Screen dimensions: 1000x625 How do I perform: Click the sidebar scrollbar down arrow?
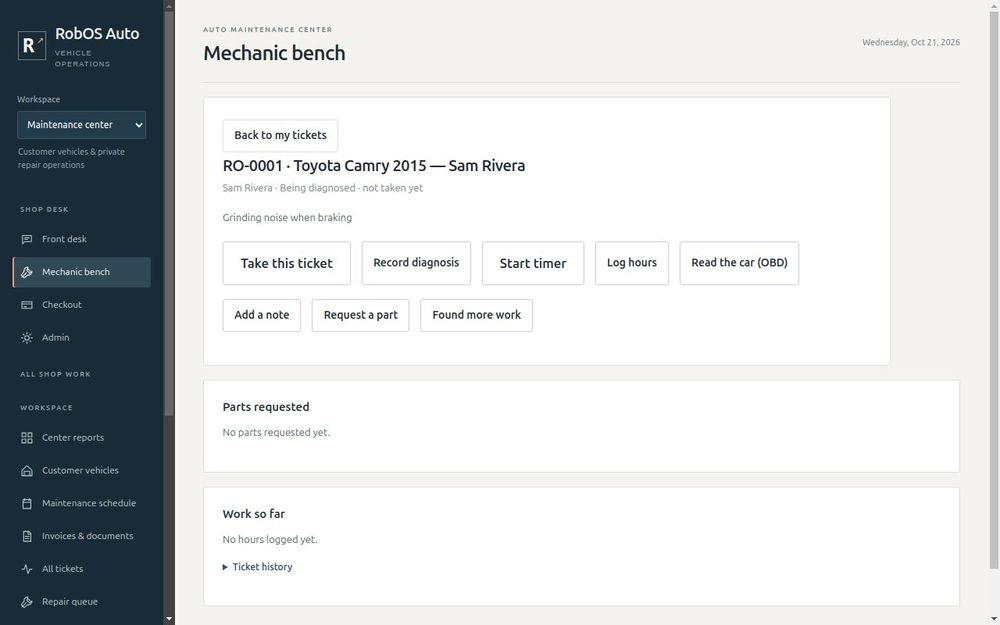click(x=169, y=619)
